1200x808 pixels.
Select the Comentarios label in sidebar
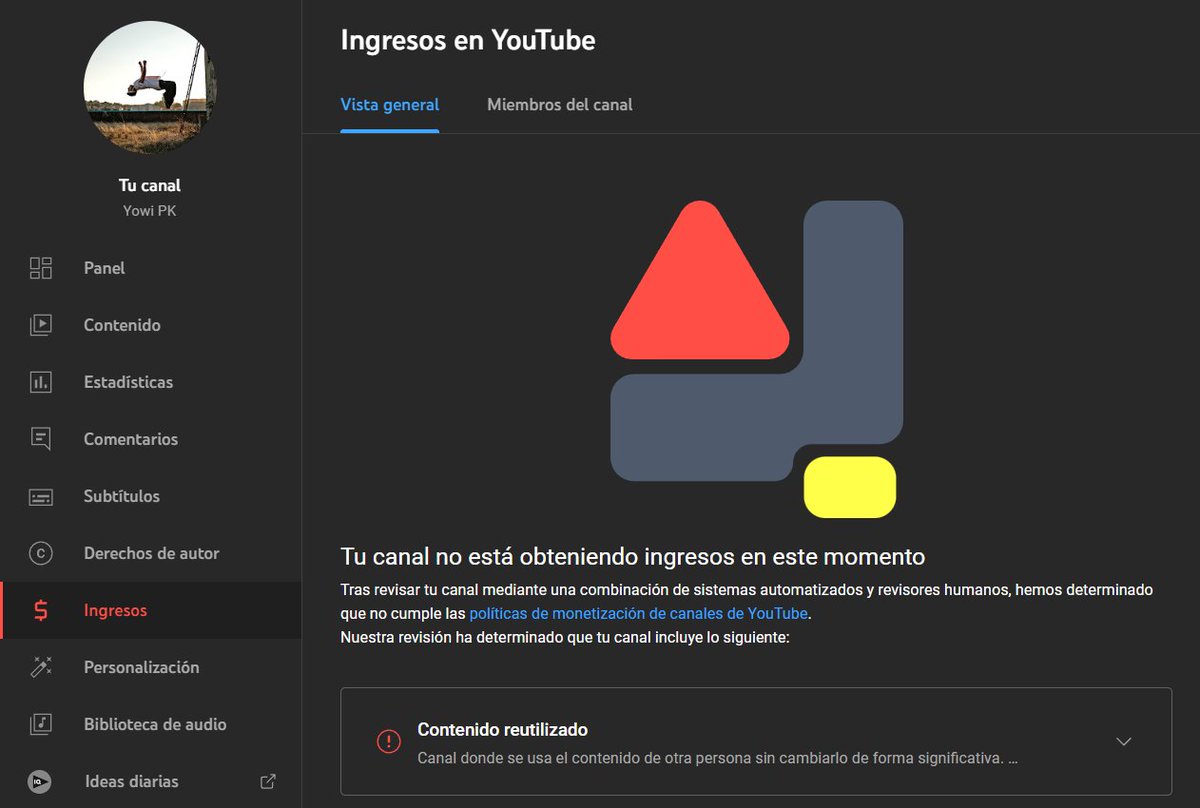pos(131,439)
